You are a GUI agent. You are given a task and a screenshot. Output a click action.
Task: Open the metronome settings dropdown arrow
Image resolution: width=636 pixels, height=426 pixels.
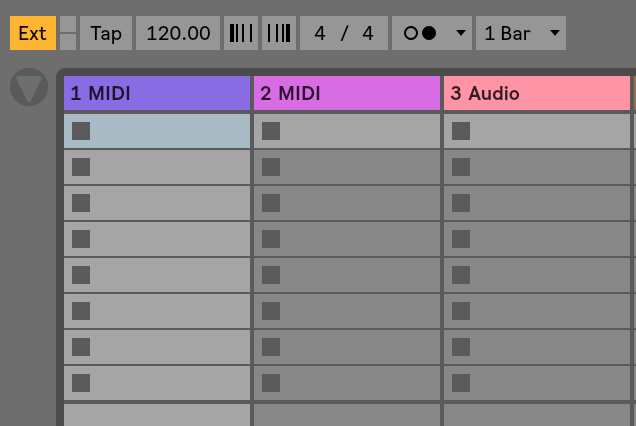461,33
